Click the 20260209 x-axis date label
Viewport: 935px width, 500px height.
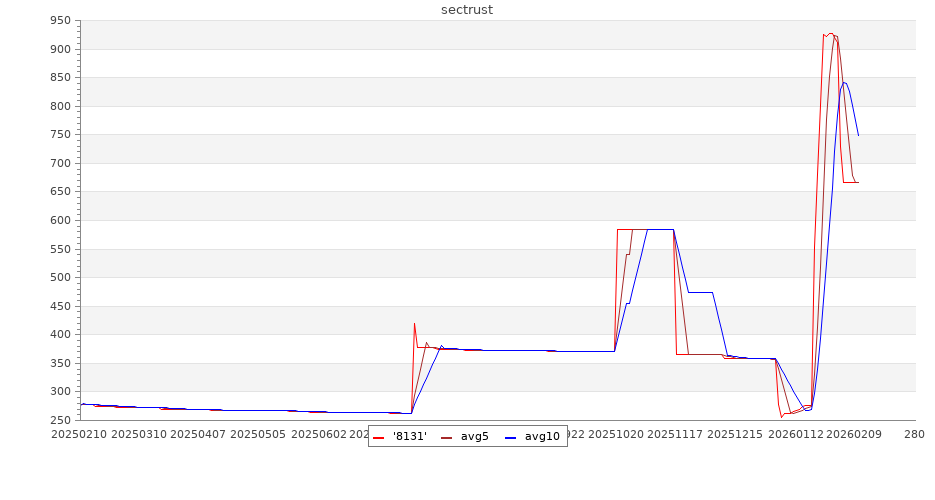pos(856,434)
